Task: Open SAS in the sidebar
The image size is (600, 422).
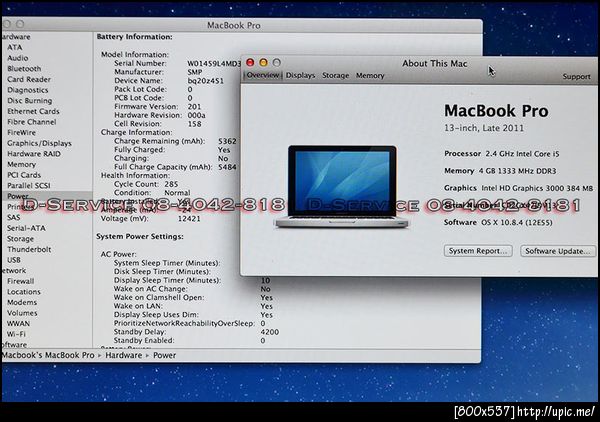Action: [x=13, y=218]
